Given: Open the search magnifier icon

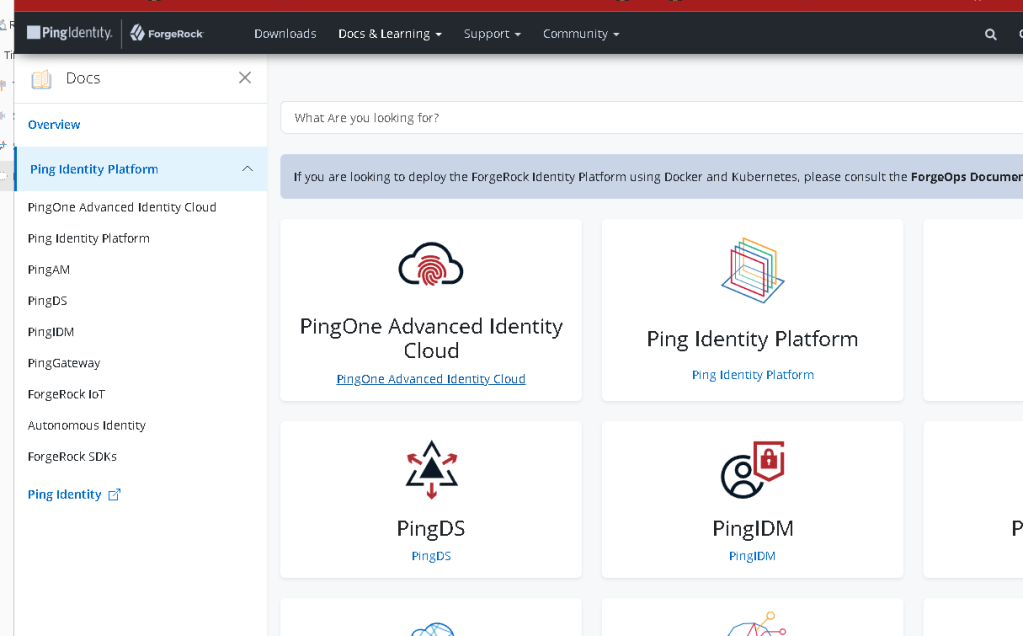Looking at the screenshot, I should pos(990,35).
